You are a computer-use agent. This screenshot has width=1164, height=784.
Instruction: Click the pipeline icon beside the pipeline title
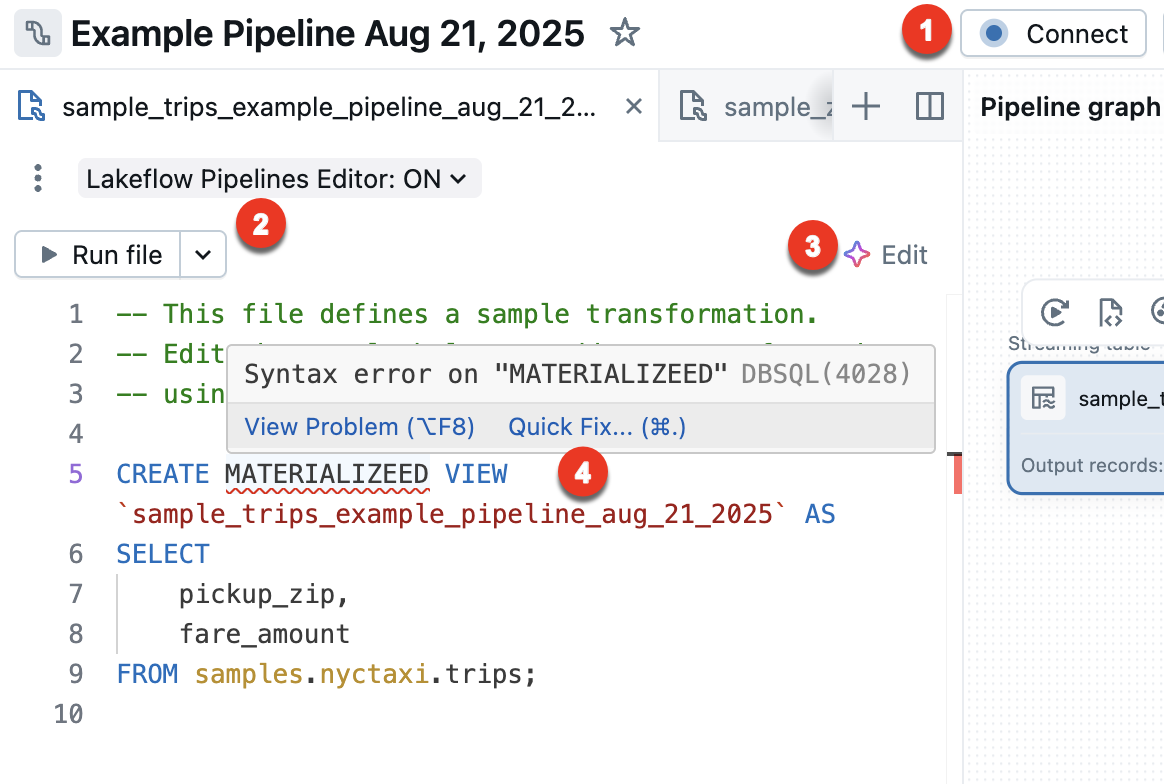point(36,33)
